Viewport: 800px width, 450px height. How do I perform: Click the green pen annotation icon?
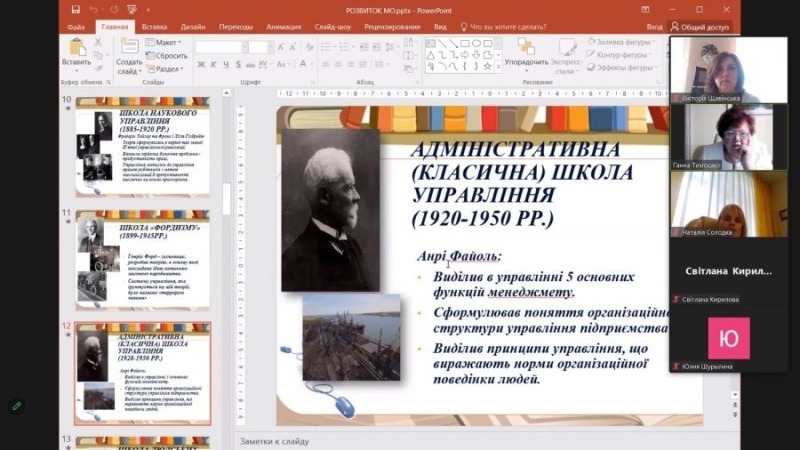point(16,406)
